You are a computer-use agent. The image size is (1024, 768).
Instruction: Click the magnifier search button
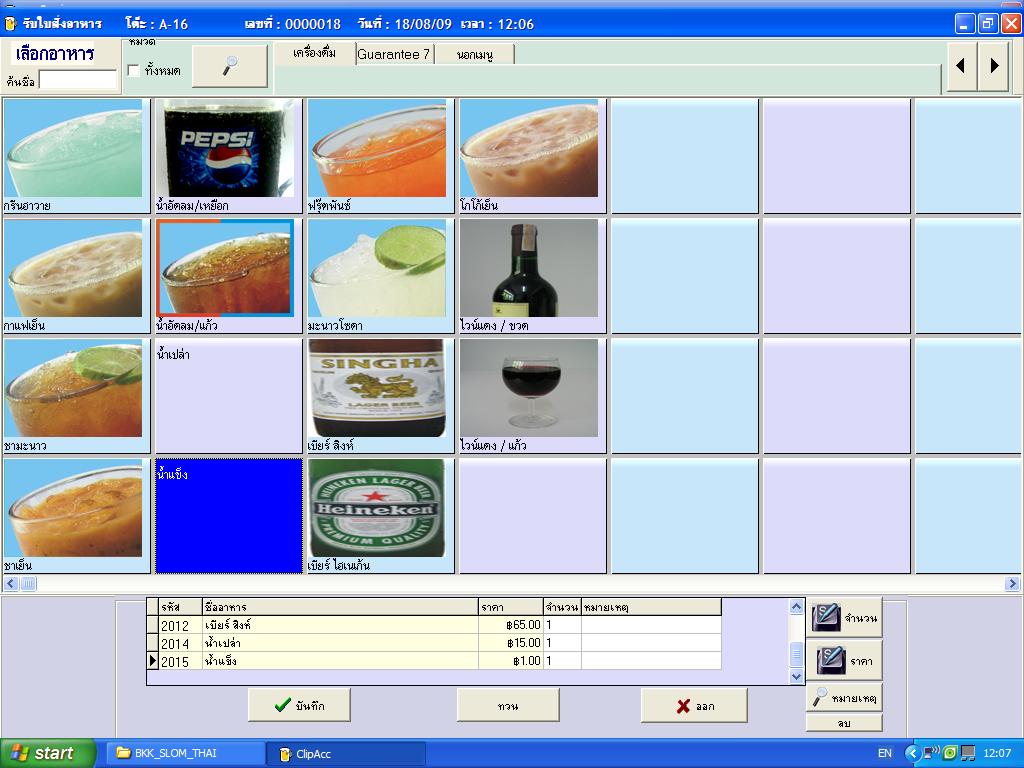230,66
